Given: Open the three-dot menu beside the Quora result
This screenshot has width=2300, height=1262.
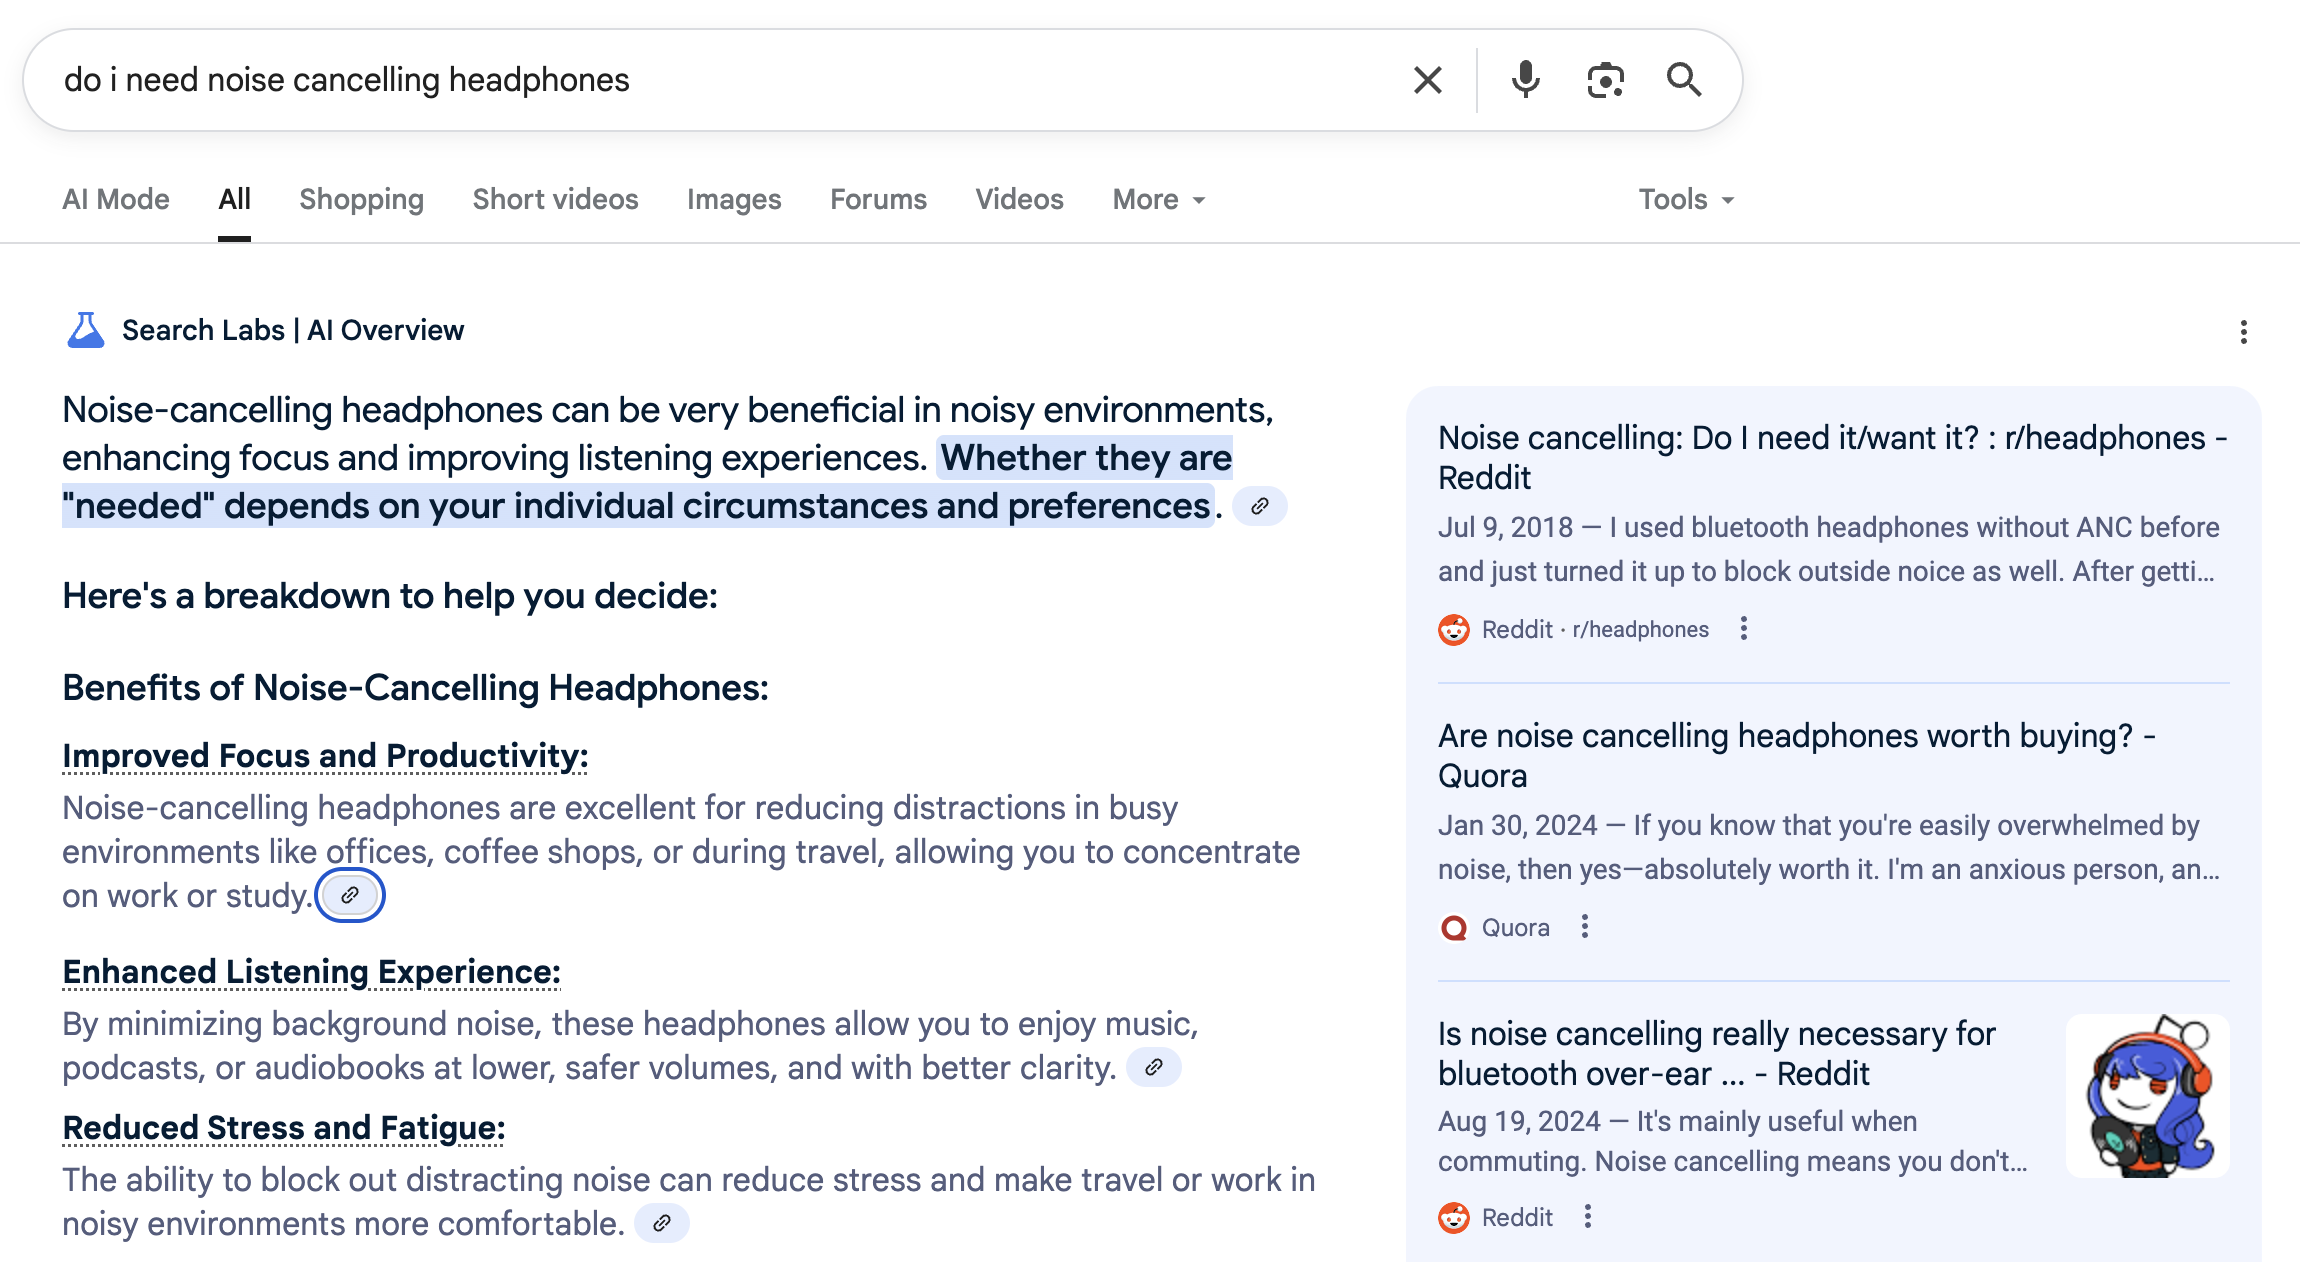Looking at the screenshot, I should point(1585,927).
